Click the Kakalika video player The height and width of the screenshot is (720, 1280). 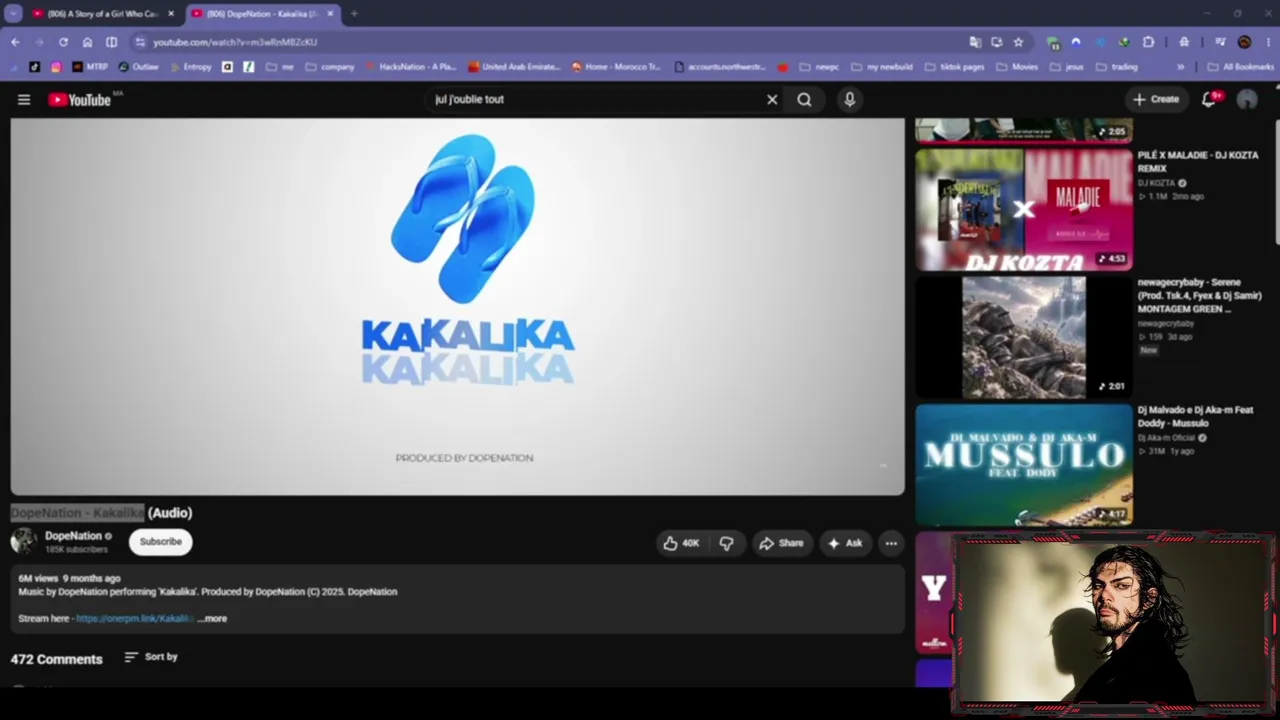click(458, 307)
